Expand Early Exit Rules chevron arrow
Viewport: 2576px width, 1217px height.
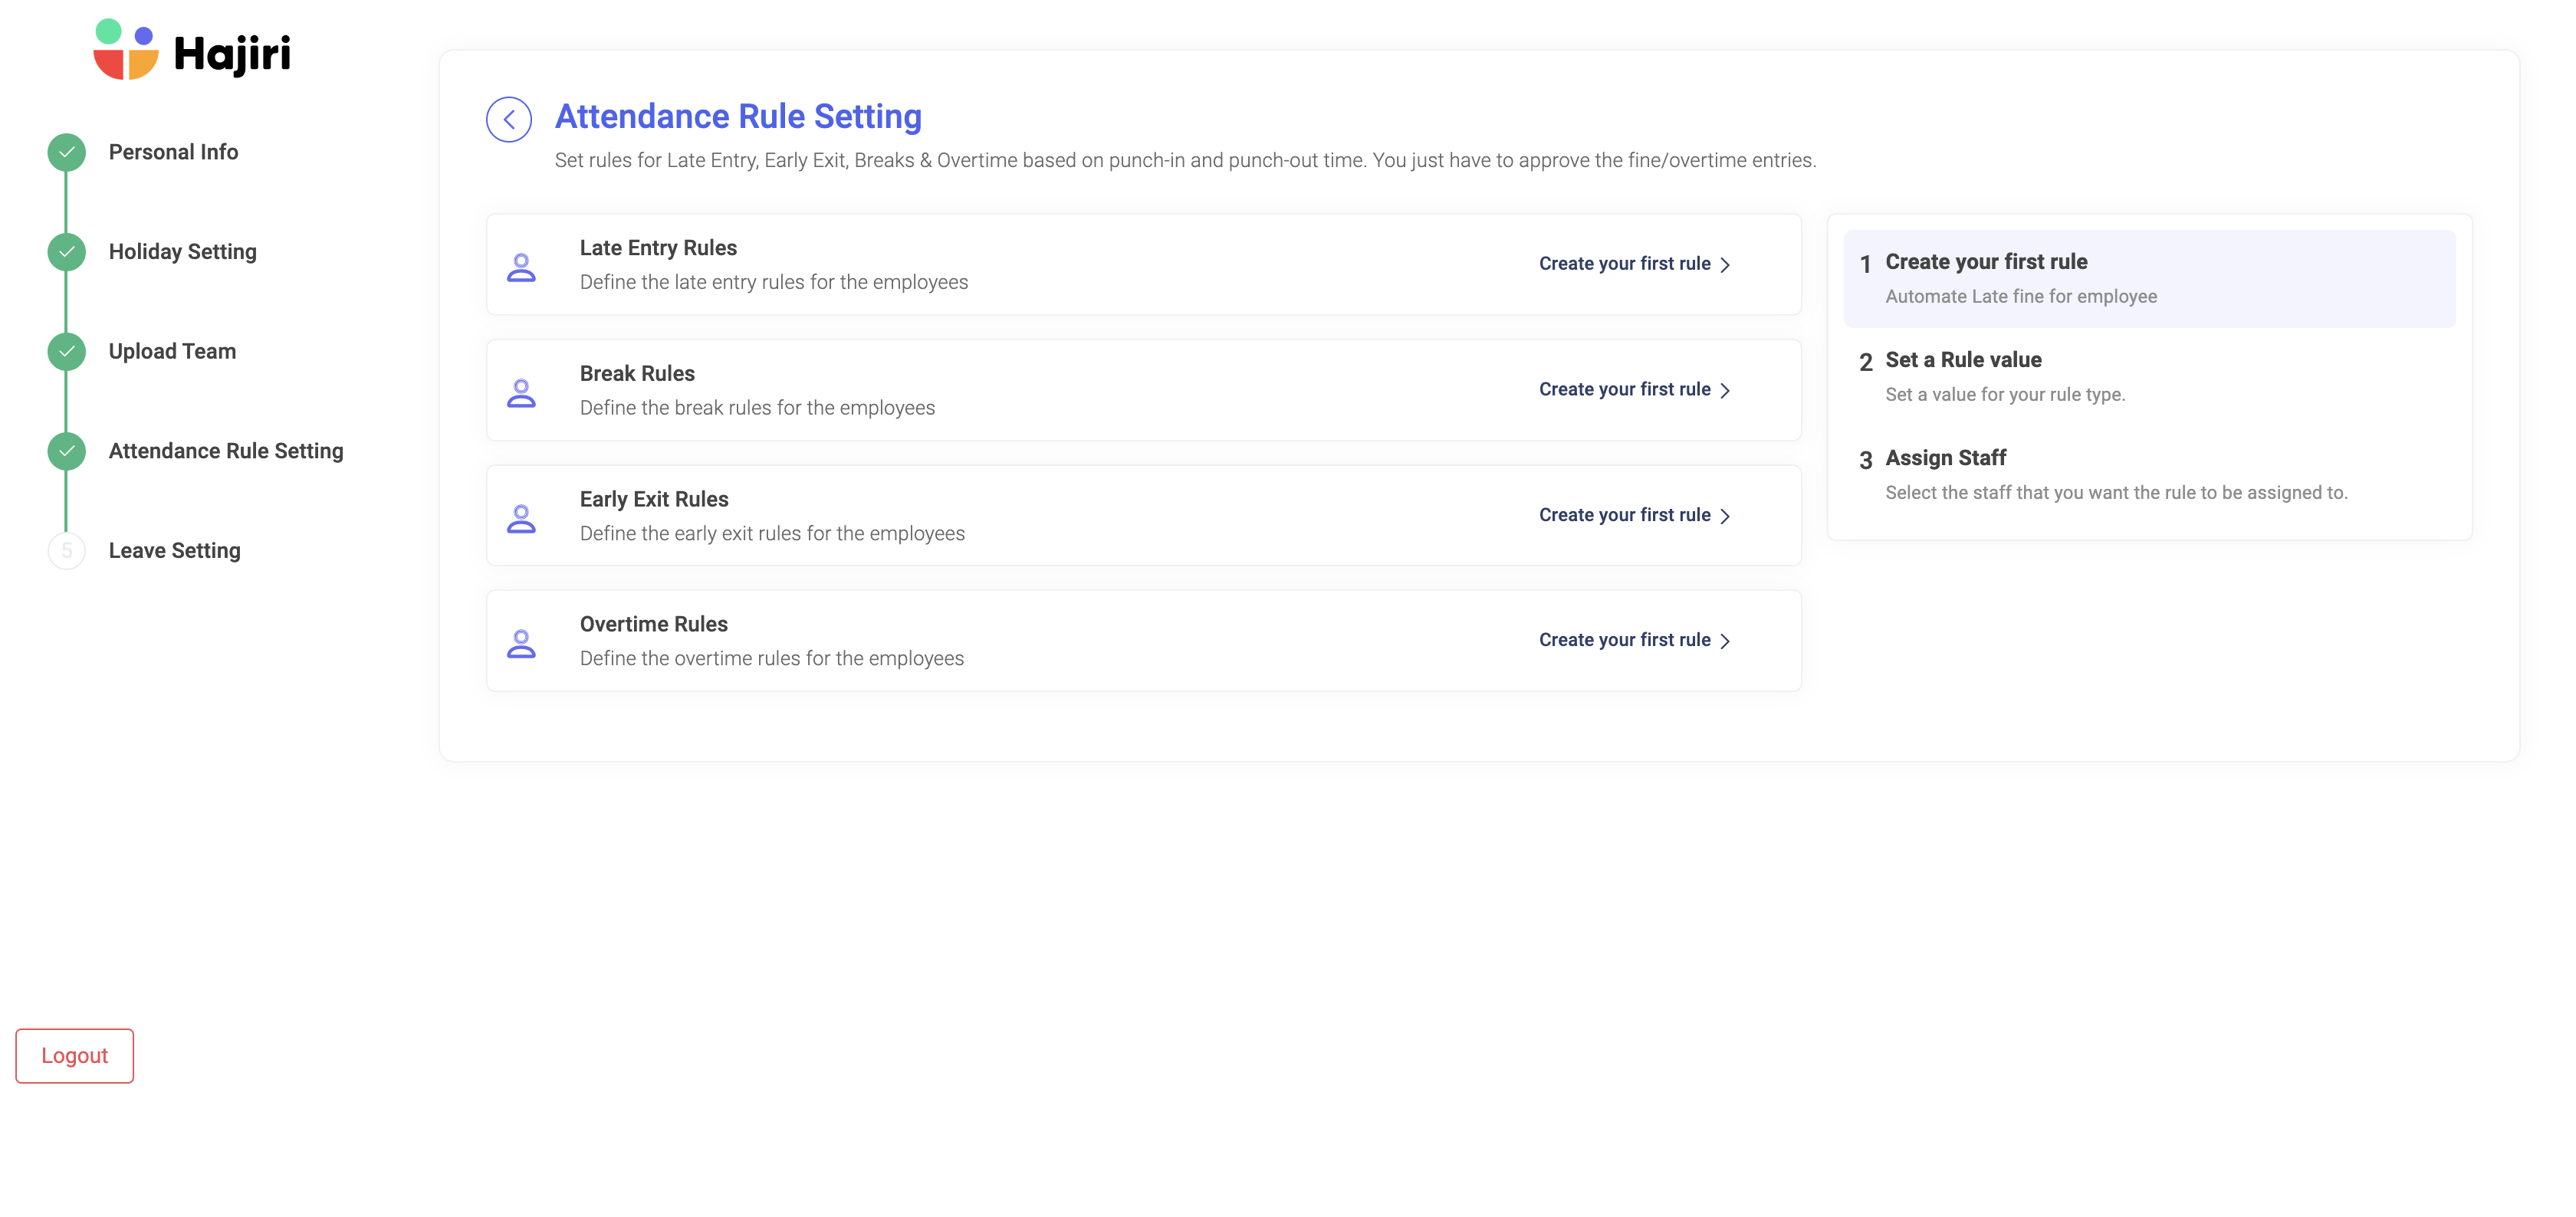click(x=1725, y=516)
